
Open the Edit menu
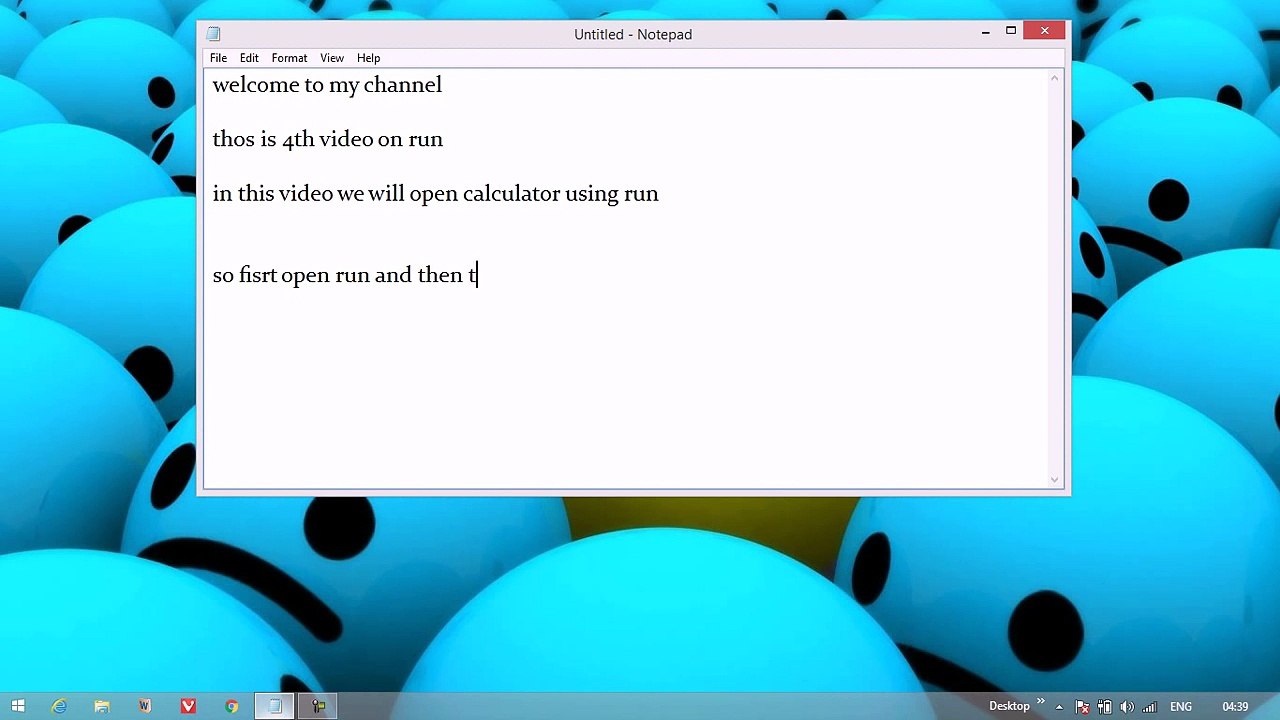tap(249, 58)
